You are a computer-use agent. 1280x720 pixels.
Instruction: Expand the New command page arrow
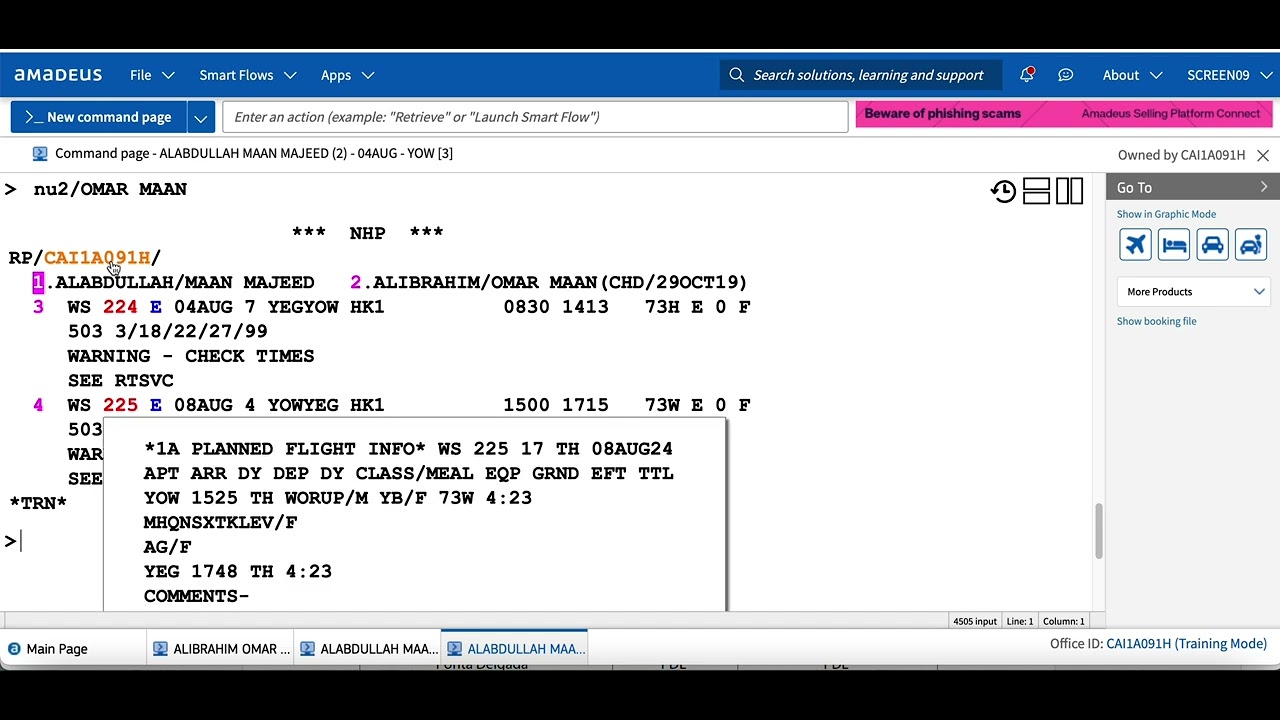(201, 117)
